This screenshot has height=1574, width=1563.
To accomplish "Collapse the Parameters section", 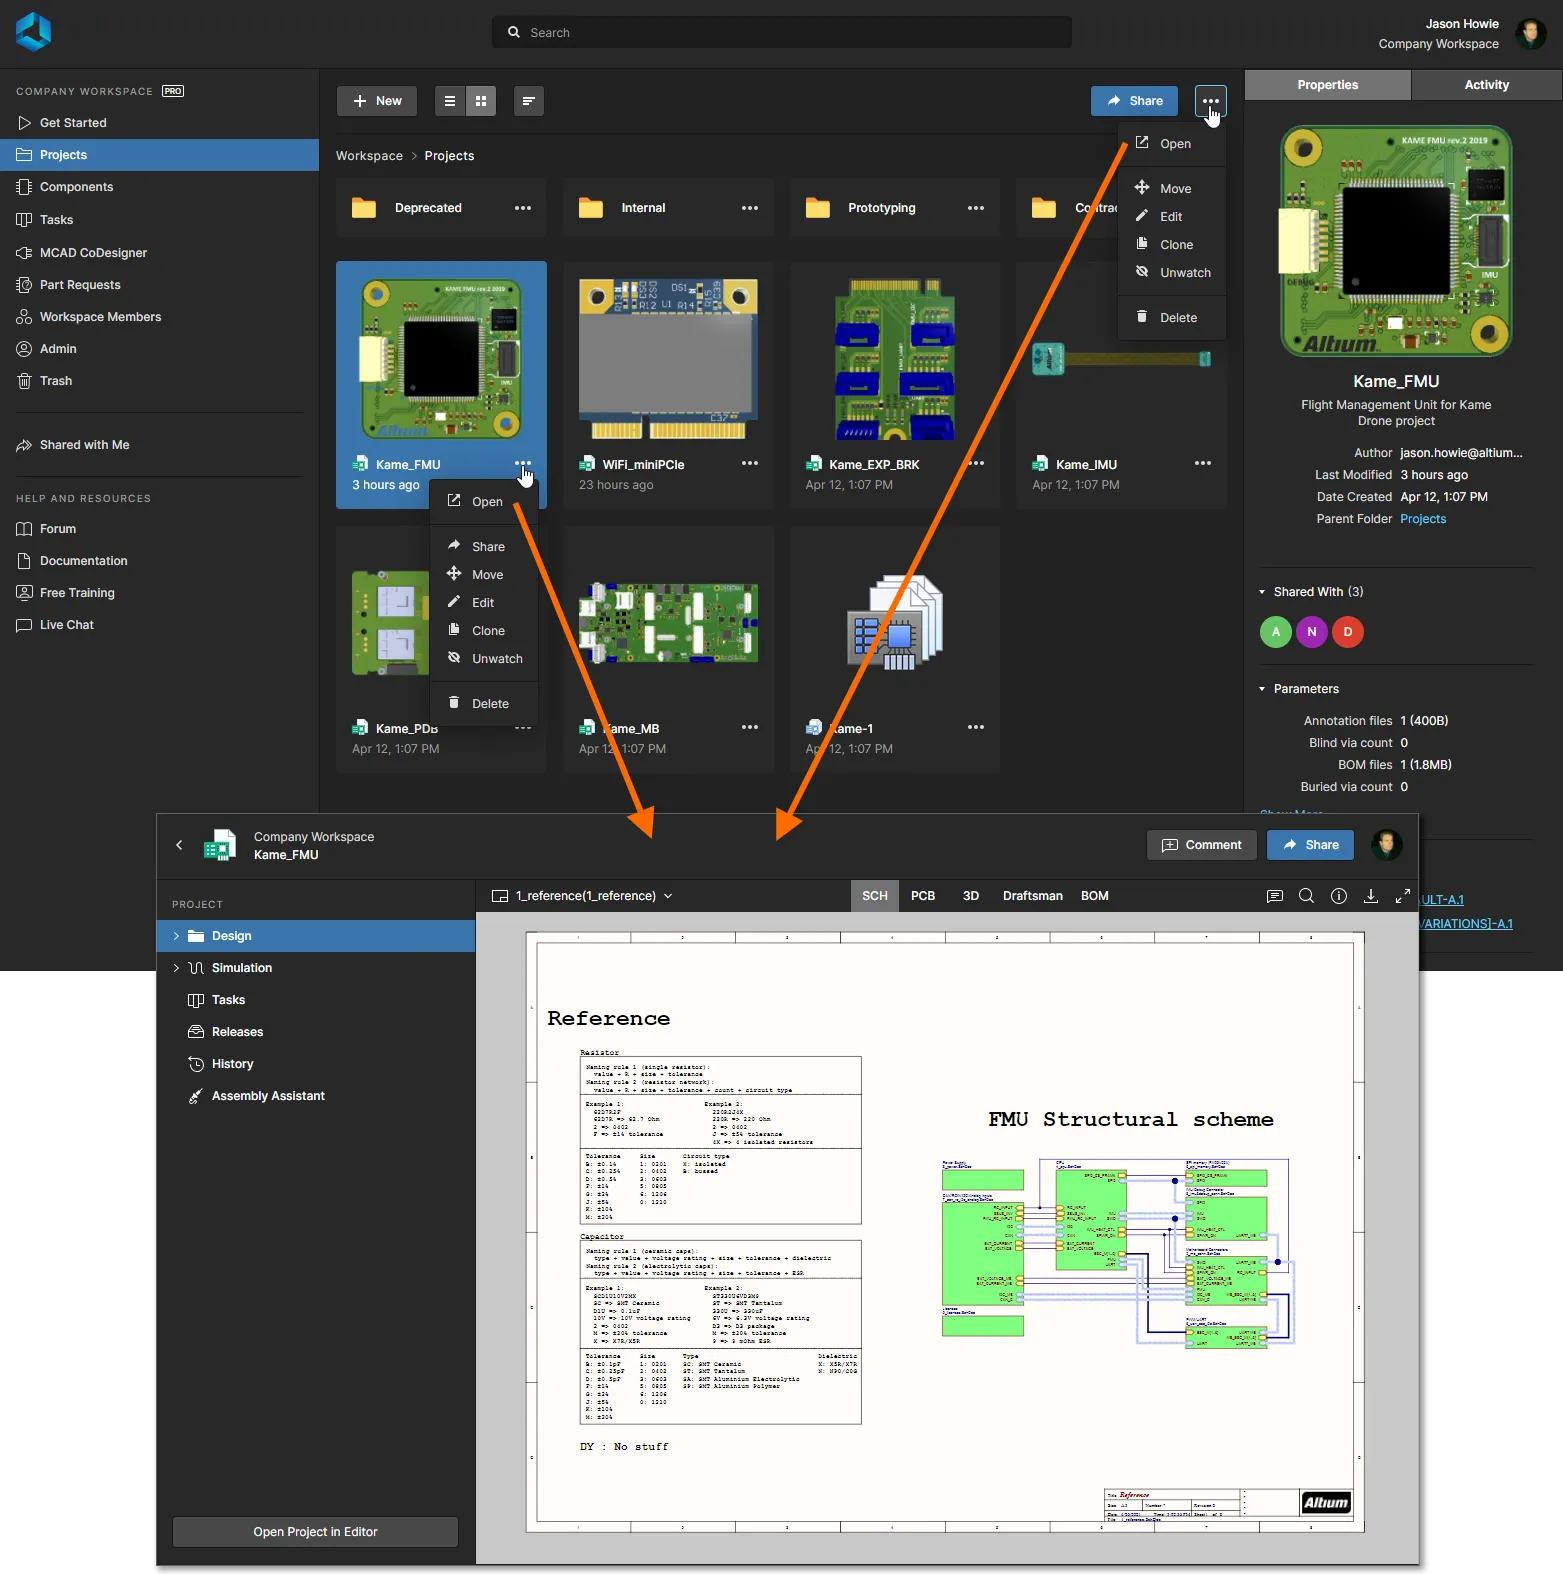I will pyautogui.click(x=1262, y=689).
